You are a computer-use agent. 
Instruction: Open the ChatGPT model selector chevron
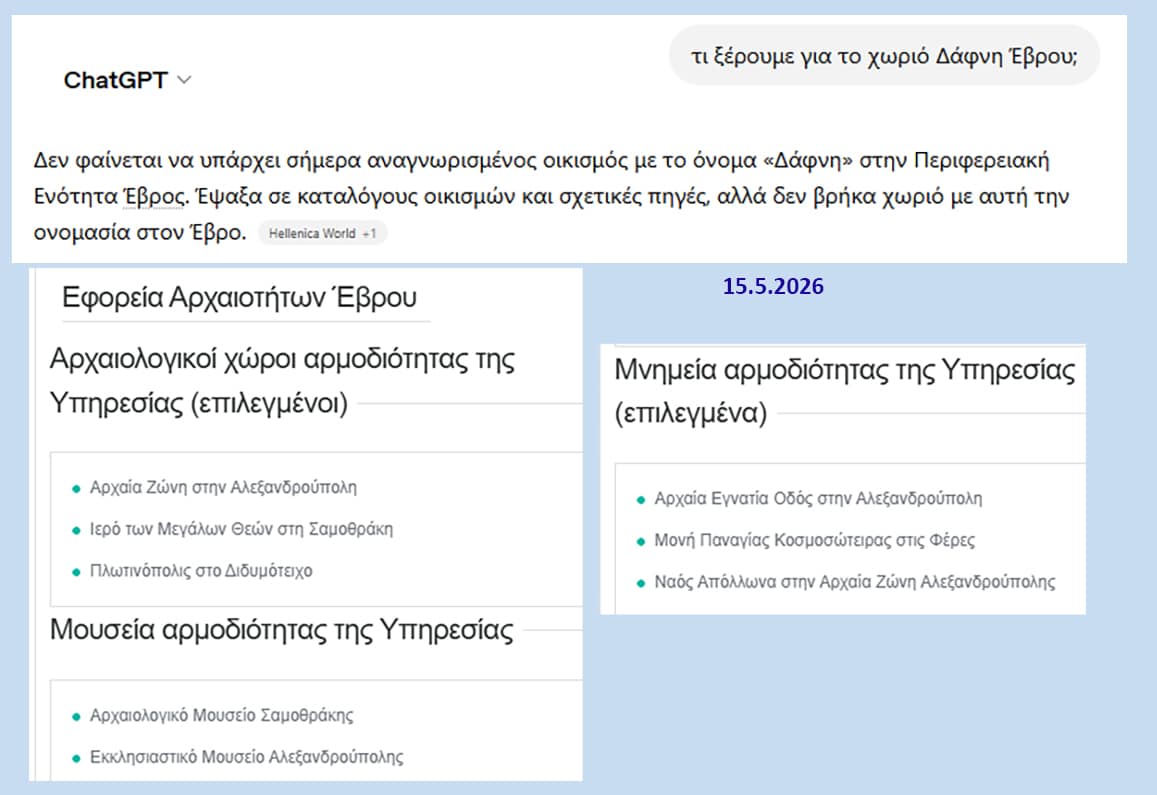coord(184,80)
